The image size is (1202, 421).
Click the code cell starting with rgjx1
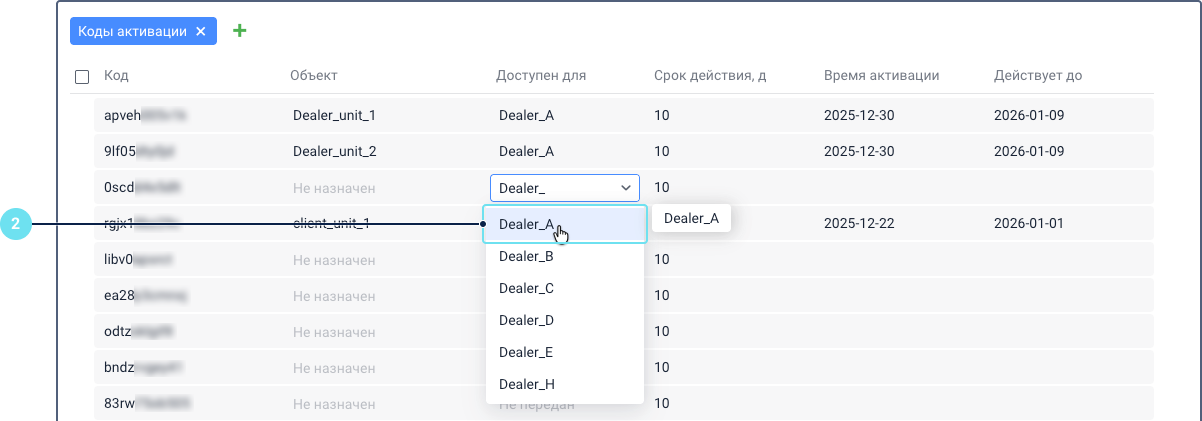tap(142, 223)
